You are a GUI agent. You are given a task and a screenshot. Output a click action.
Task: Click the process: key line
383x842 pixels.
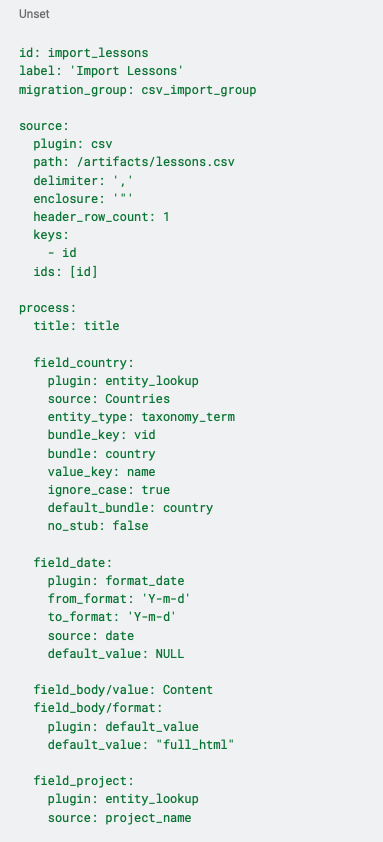(48, 308)
